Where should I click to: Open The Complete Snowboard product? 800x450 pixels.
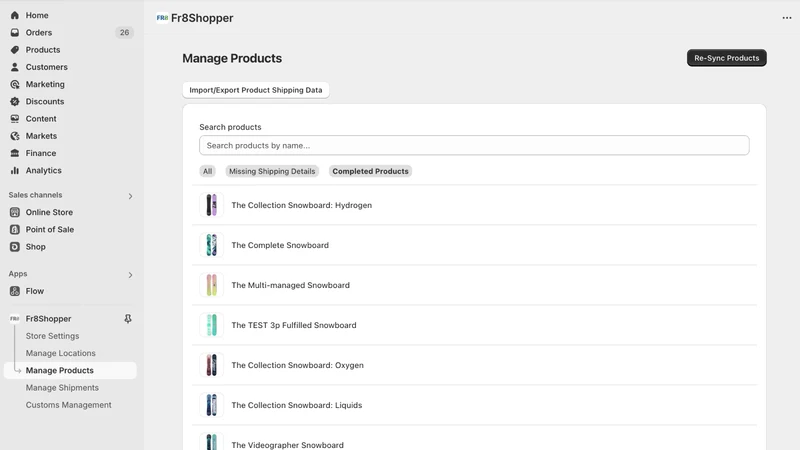pos(280,245)
